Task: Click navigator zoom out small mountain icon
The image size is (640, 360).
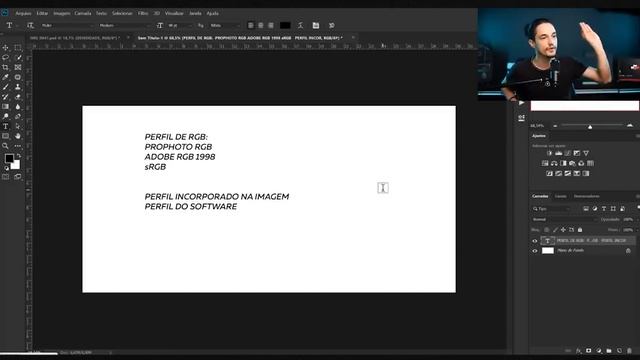Action: pos(555,126)
